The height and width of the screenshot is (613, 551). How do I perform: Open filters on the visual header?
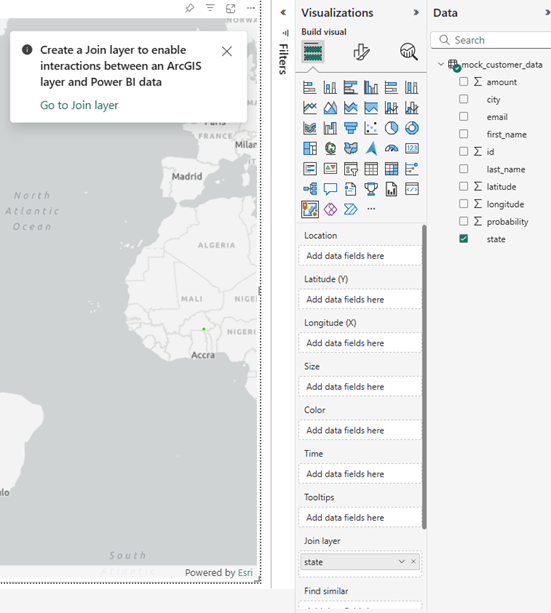tap(210, 8)
